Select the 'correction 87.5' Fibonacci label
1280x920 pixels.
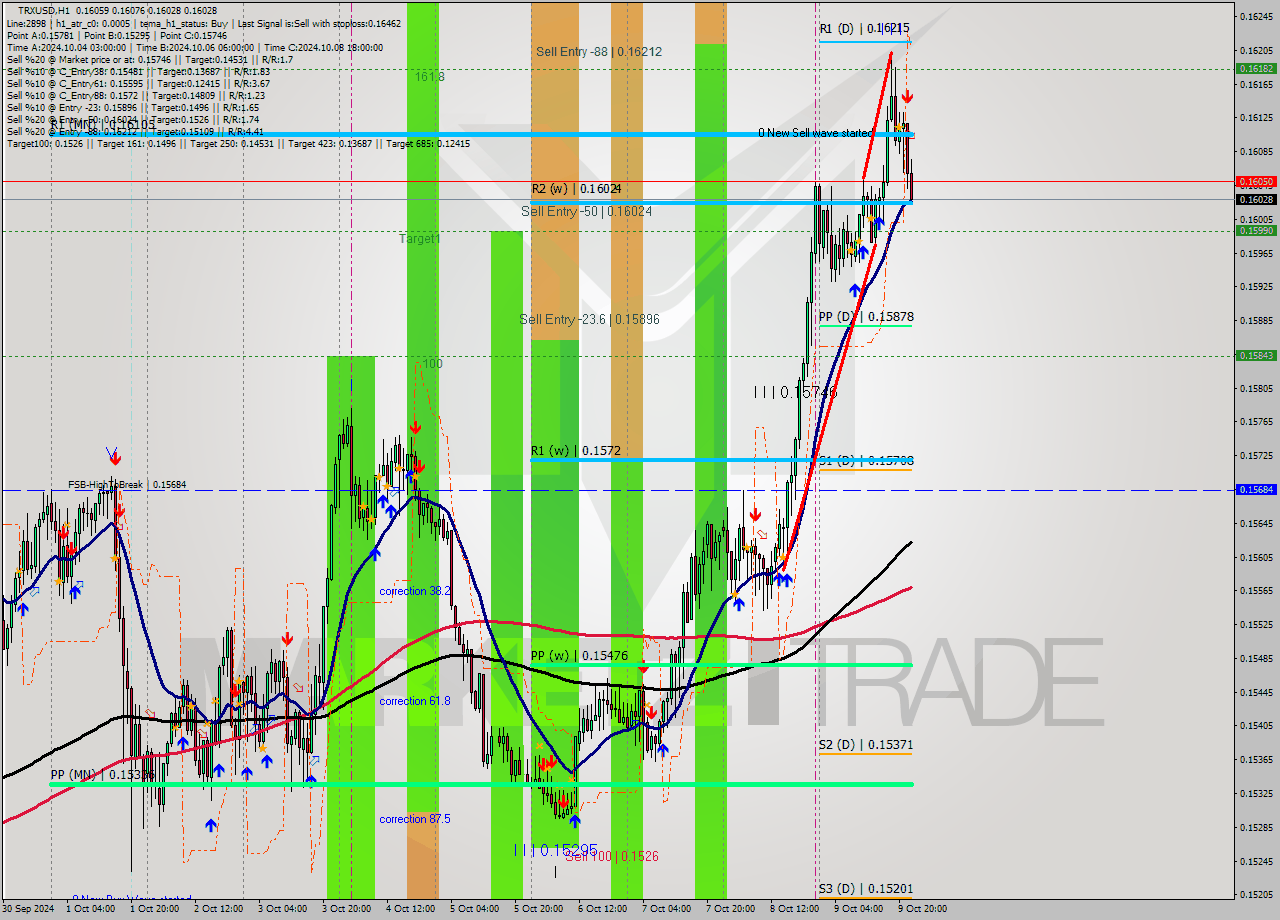(414, 820)
